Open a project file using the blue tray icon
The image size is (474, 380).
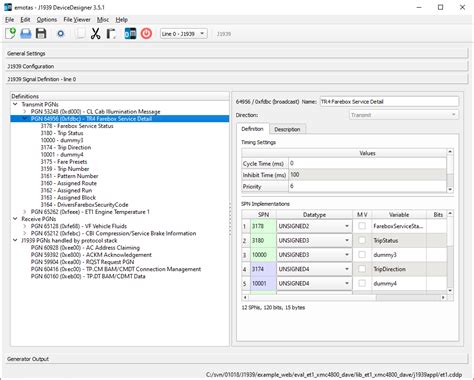coord(26,34)
